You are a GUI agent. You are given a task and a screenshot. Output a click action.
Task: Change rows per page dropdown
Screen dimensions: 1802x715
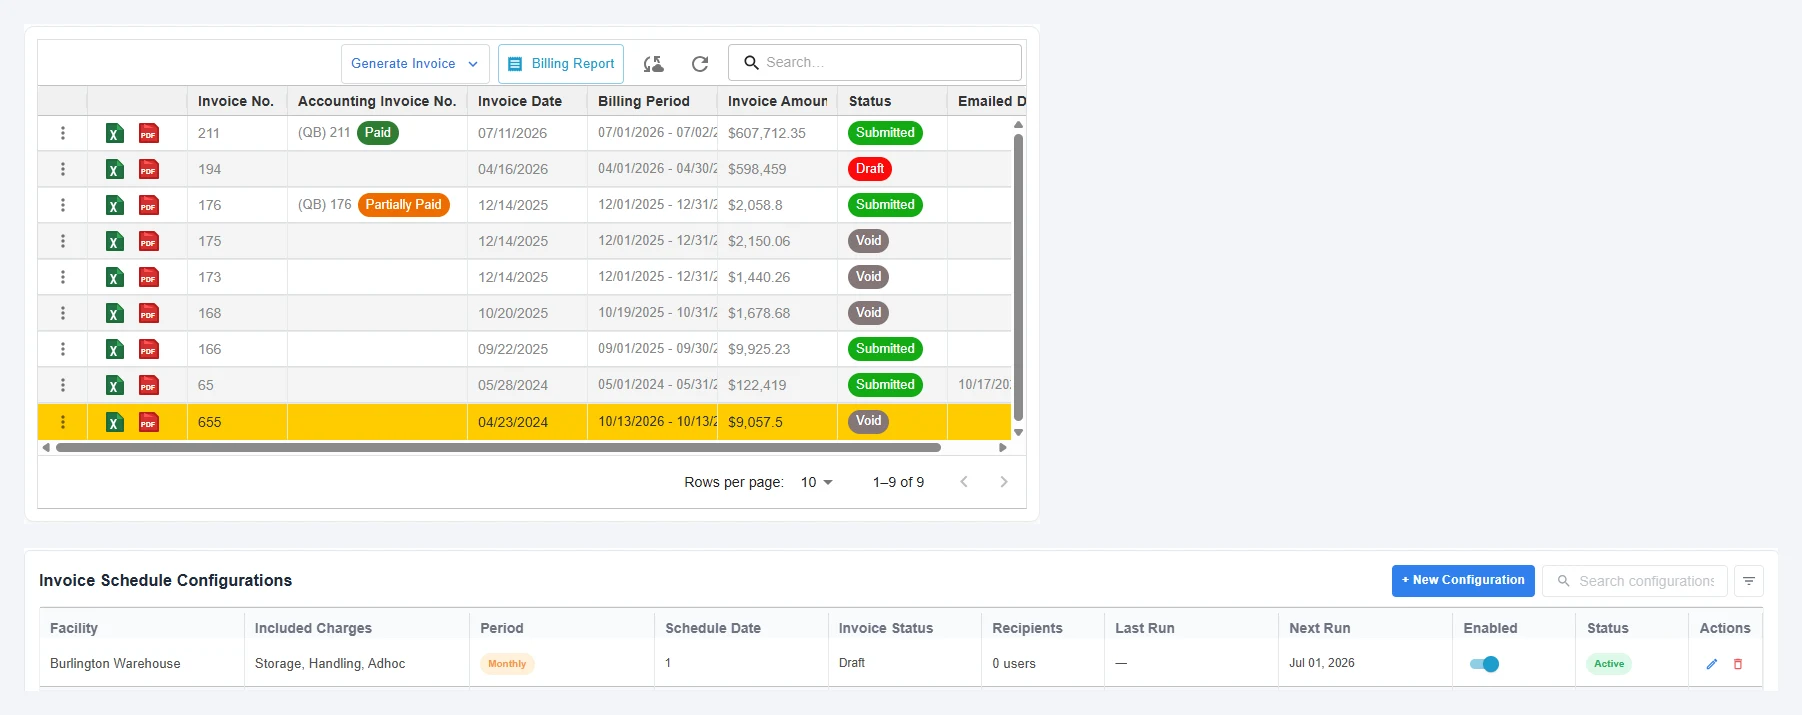816,482
